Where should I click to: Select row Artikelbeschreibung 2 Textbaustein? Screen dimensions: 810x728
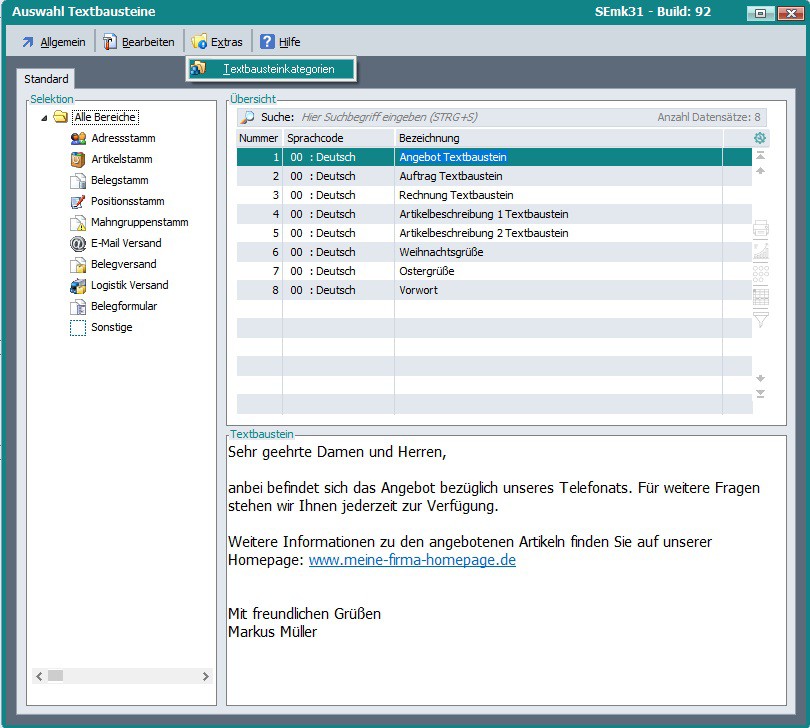tap(494, 233)
